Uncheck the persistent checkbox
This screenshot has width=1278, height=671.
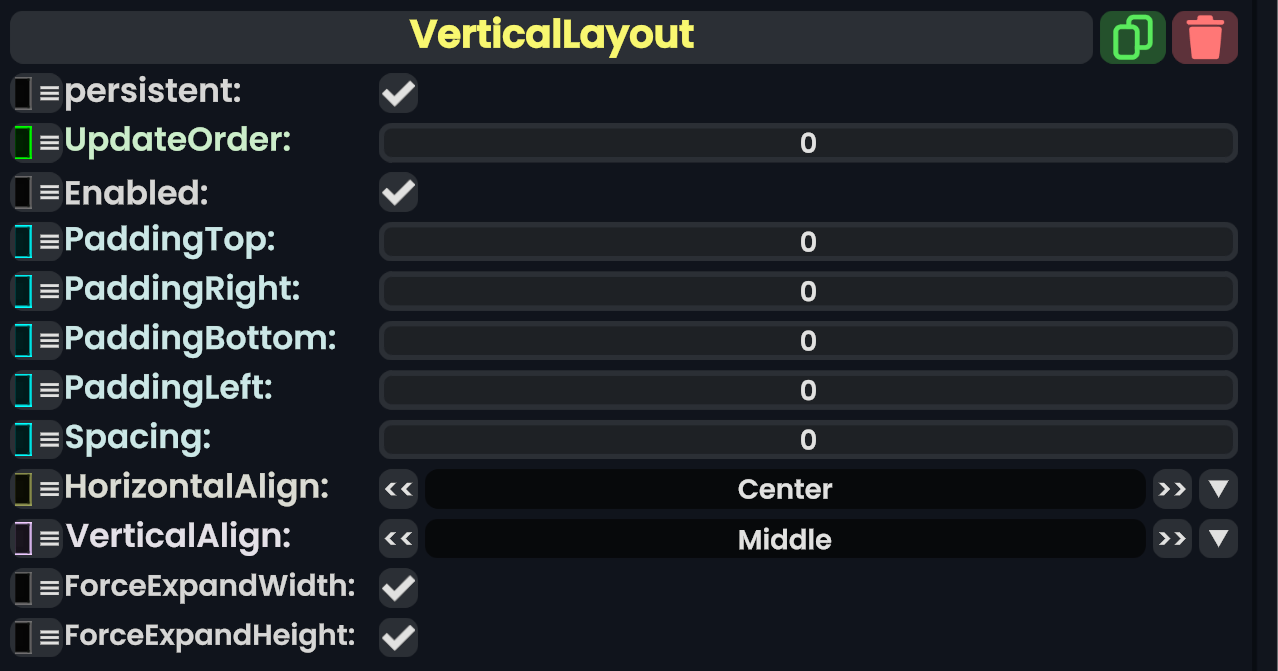pos(398,94)
